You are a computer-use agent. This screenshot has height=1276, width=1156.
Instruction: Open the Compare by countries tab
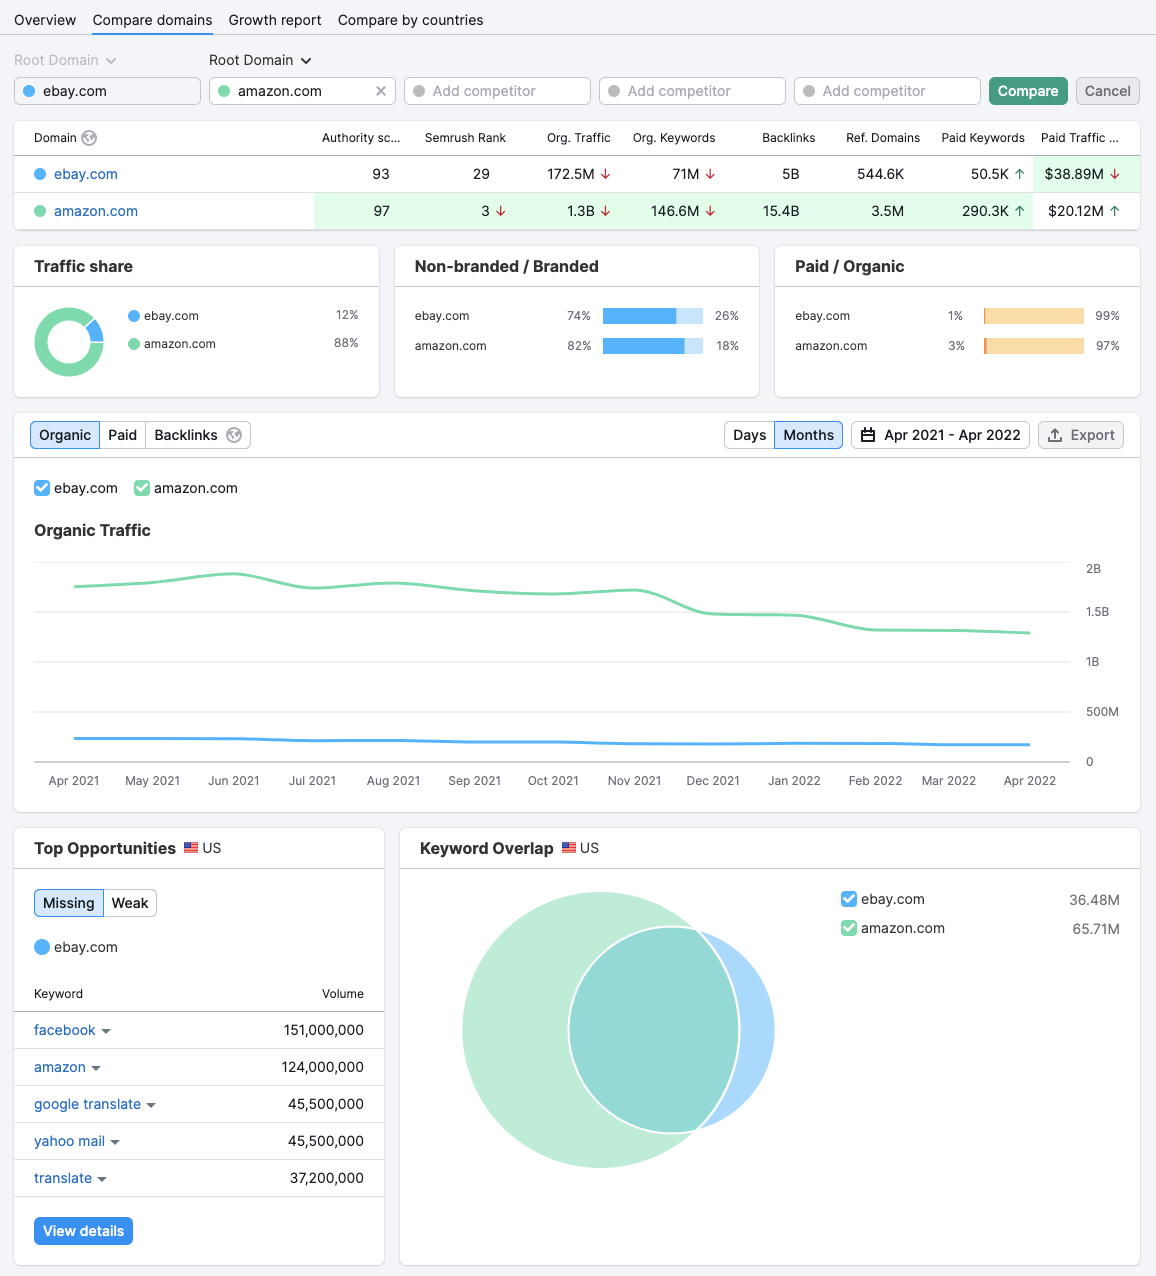[x=410, y=20]
